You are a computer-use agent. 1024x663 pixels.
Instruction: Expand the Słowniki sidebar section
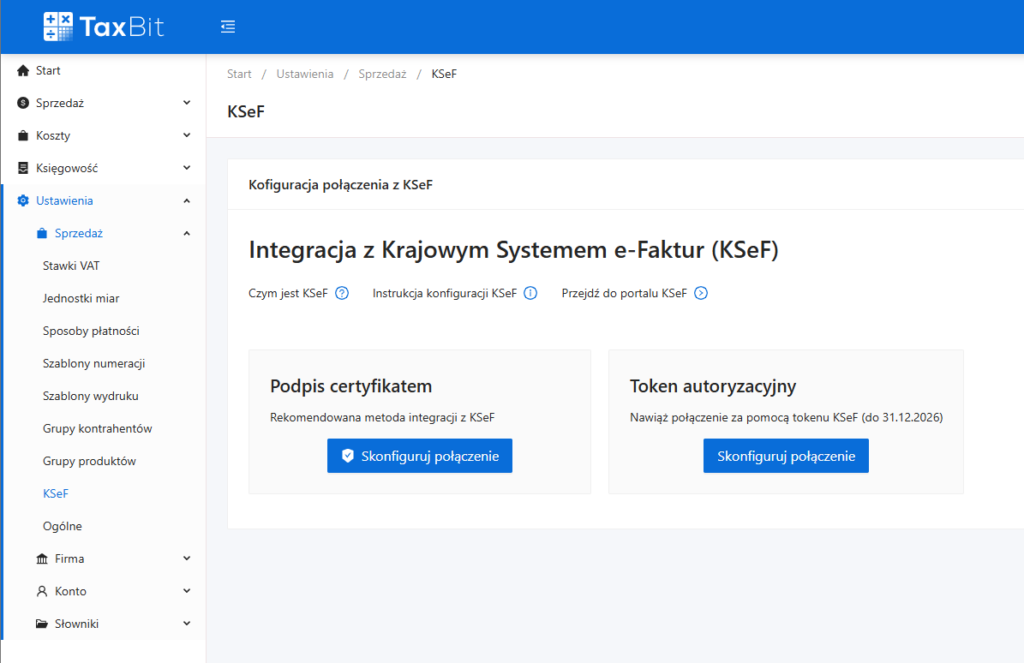[187, 624]
